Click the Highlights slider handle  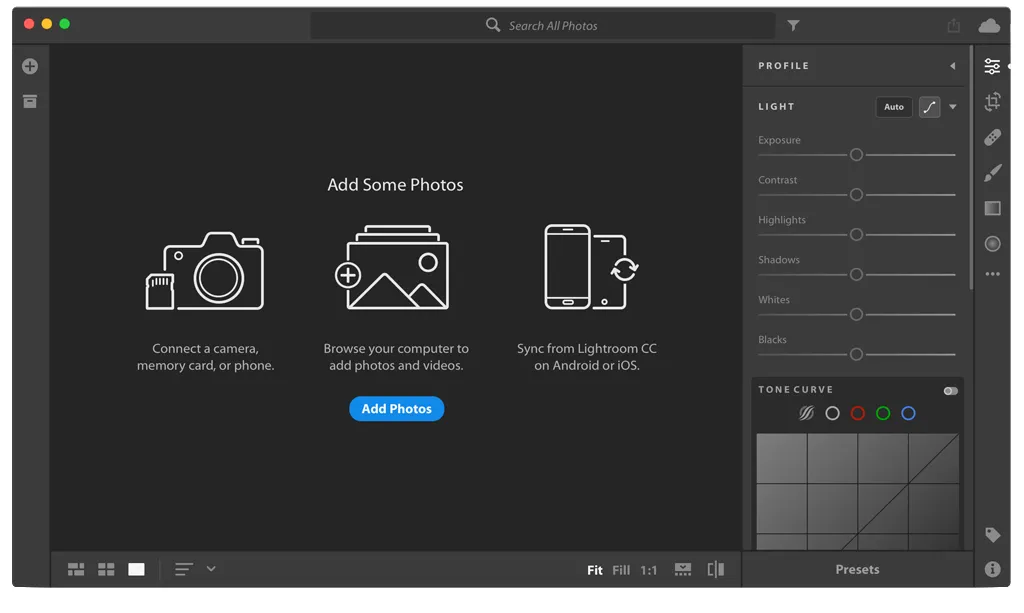click(856, 234)
